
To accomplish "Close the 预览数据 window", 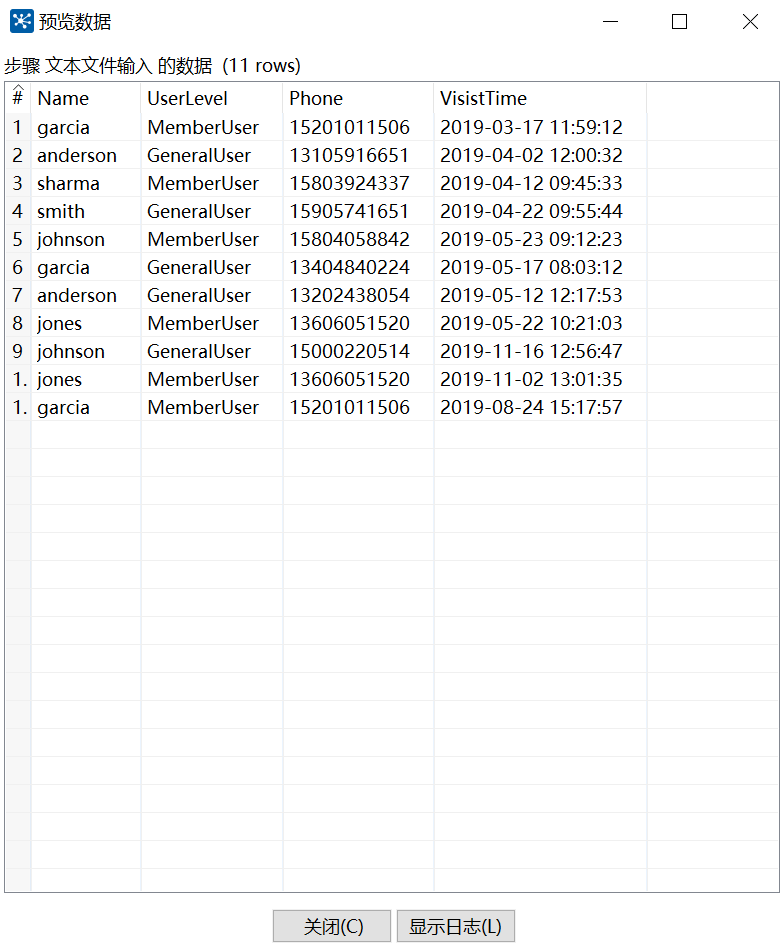I will (750, 22).
